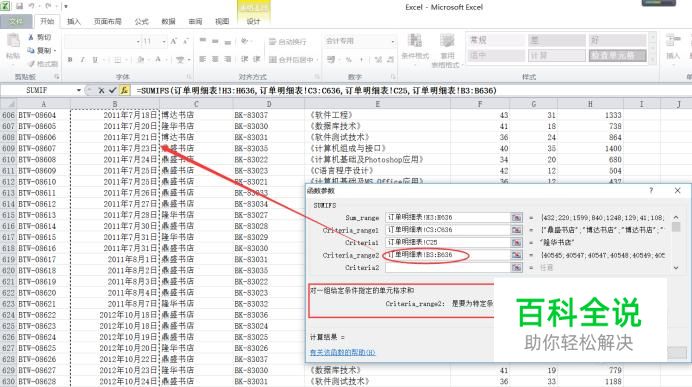This screenshot has width=692, height=387.
Task: Click the Percent Style icon
Action: pos(349,59)
